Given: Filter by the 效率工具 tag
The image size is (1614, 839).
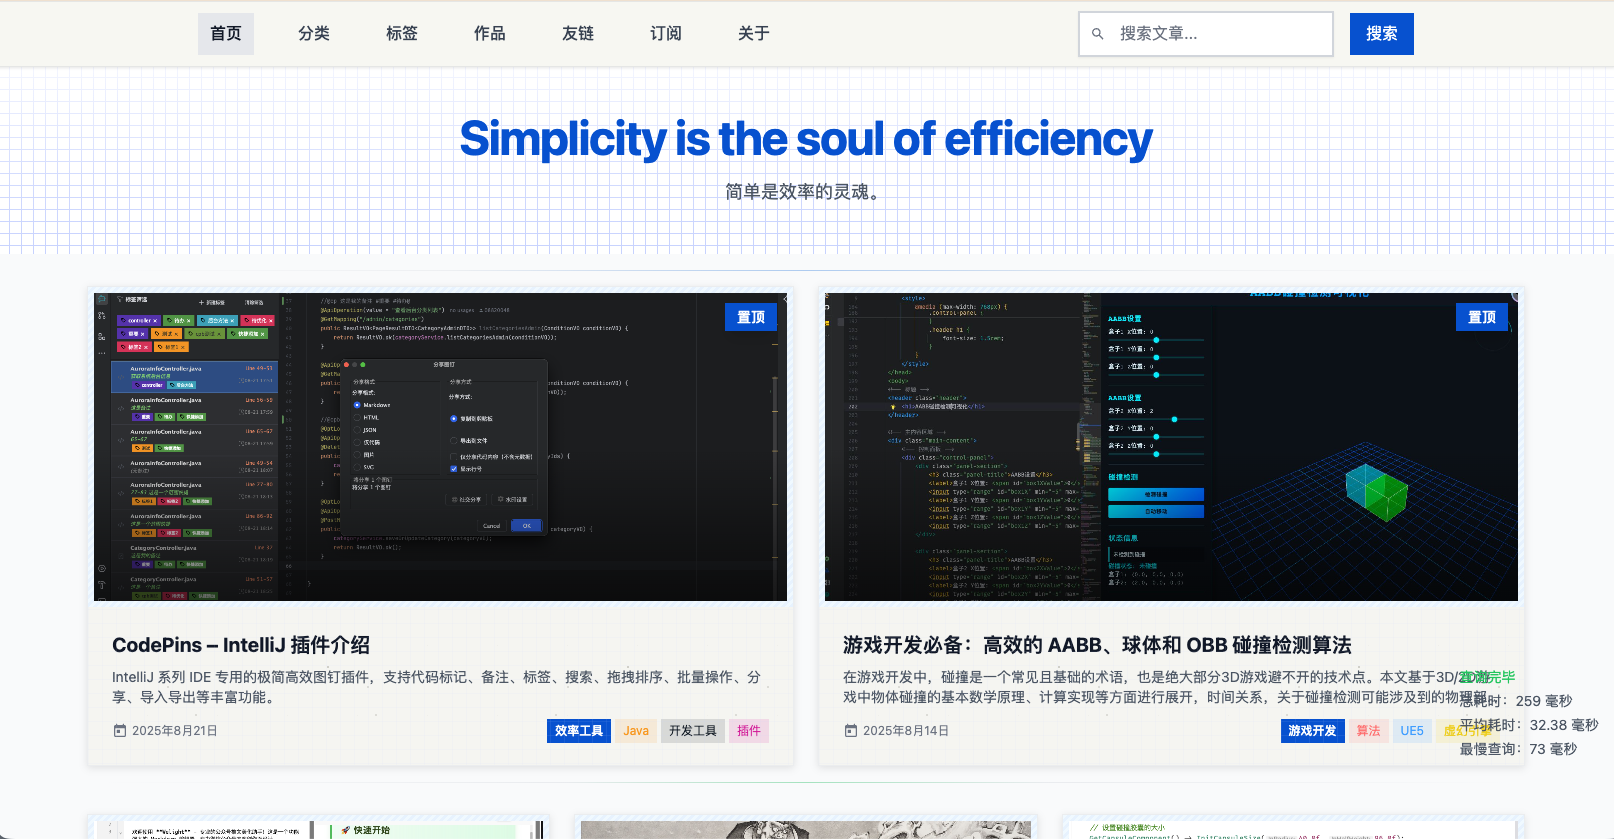Looking at the screenshot, I should [x=579, y=731].
